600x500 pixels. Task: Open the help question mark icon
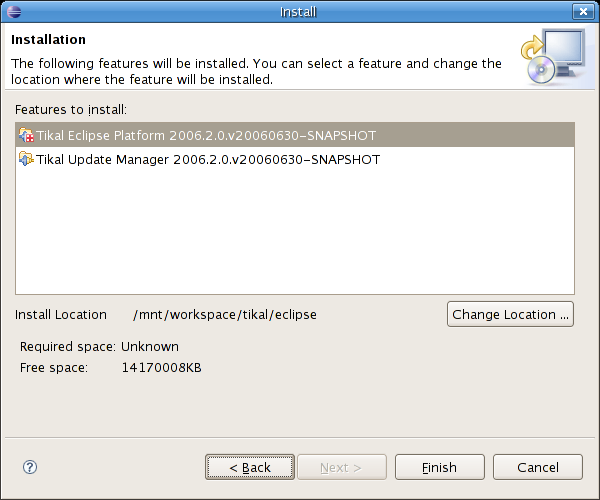click(x=30, y=467)
